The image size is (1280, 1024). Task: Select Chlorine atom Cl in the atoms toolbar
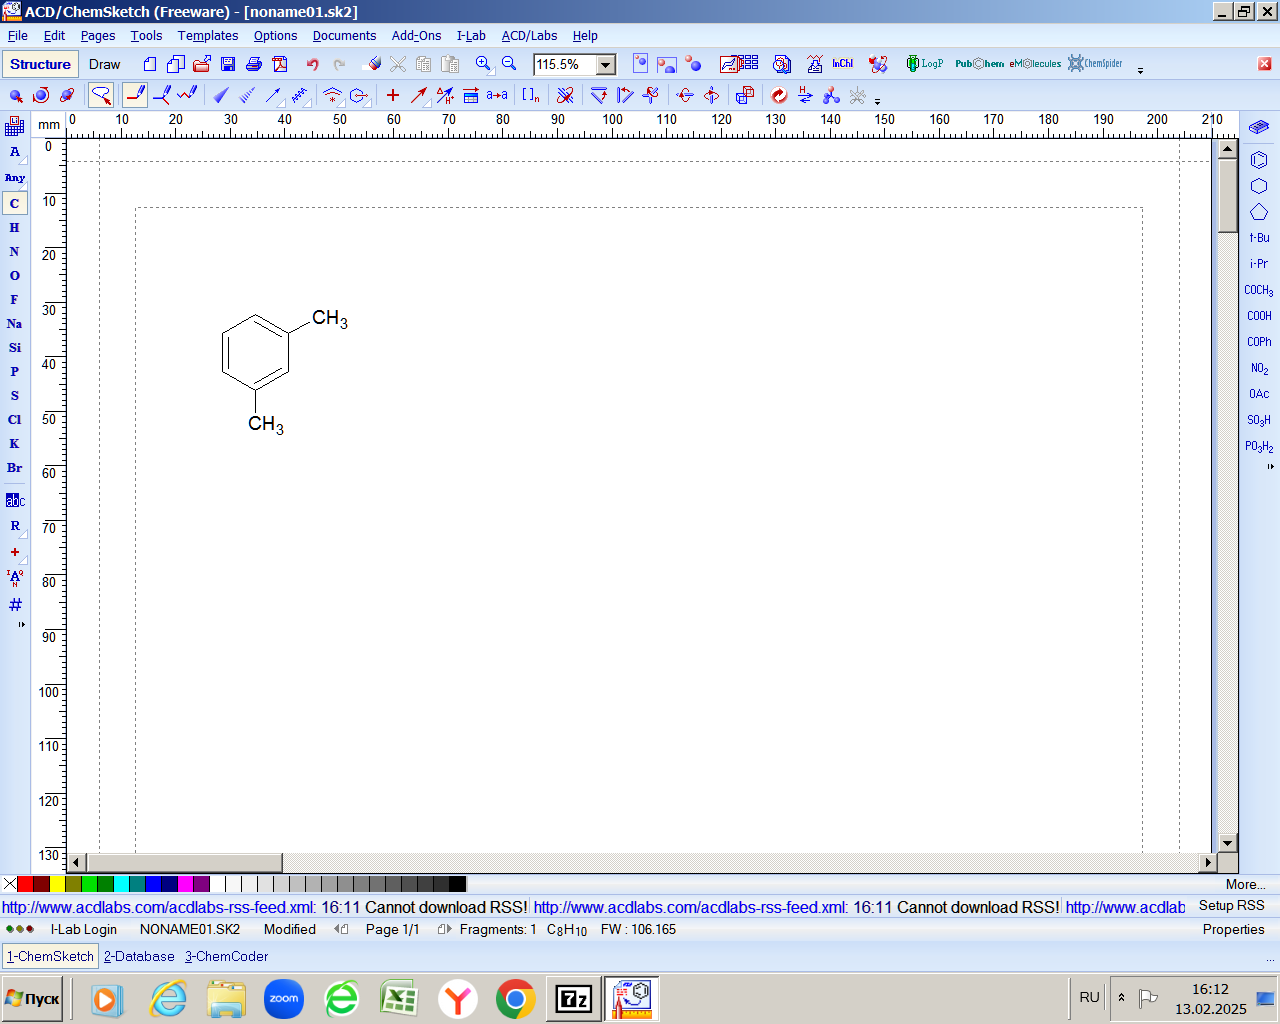pyautogui.click(x=15, y=420)
